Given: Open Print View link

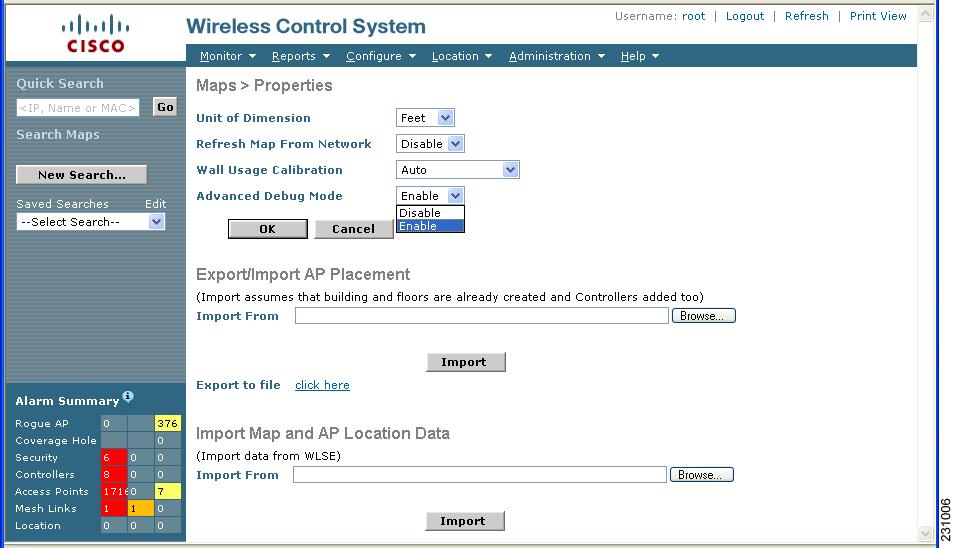Looking at the screenshot, I should tap(878, 16).
